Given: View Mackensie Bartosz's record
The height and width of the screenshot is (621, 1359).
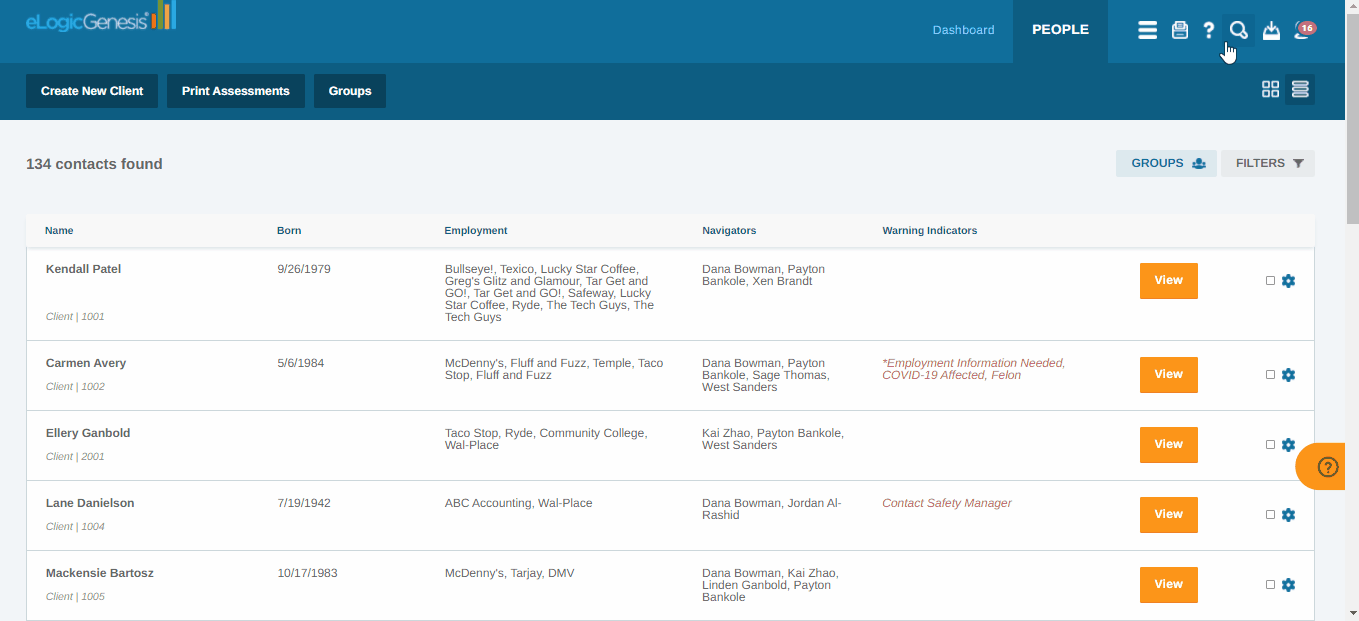Looking at the screenshot, I should [x=1168, y=584].
